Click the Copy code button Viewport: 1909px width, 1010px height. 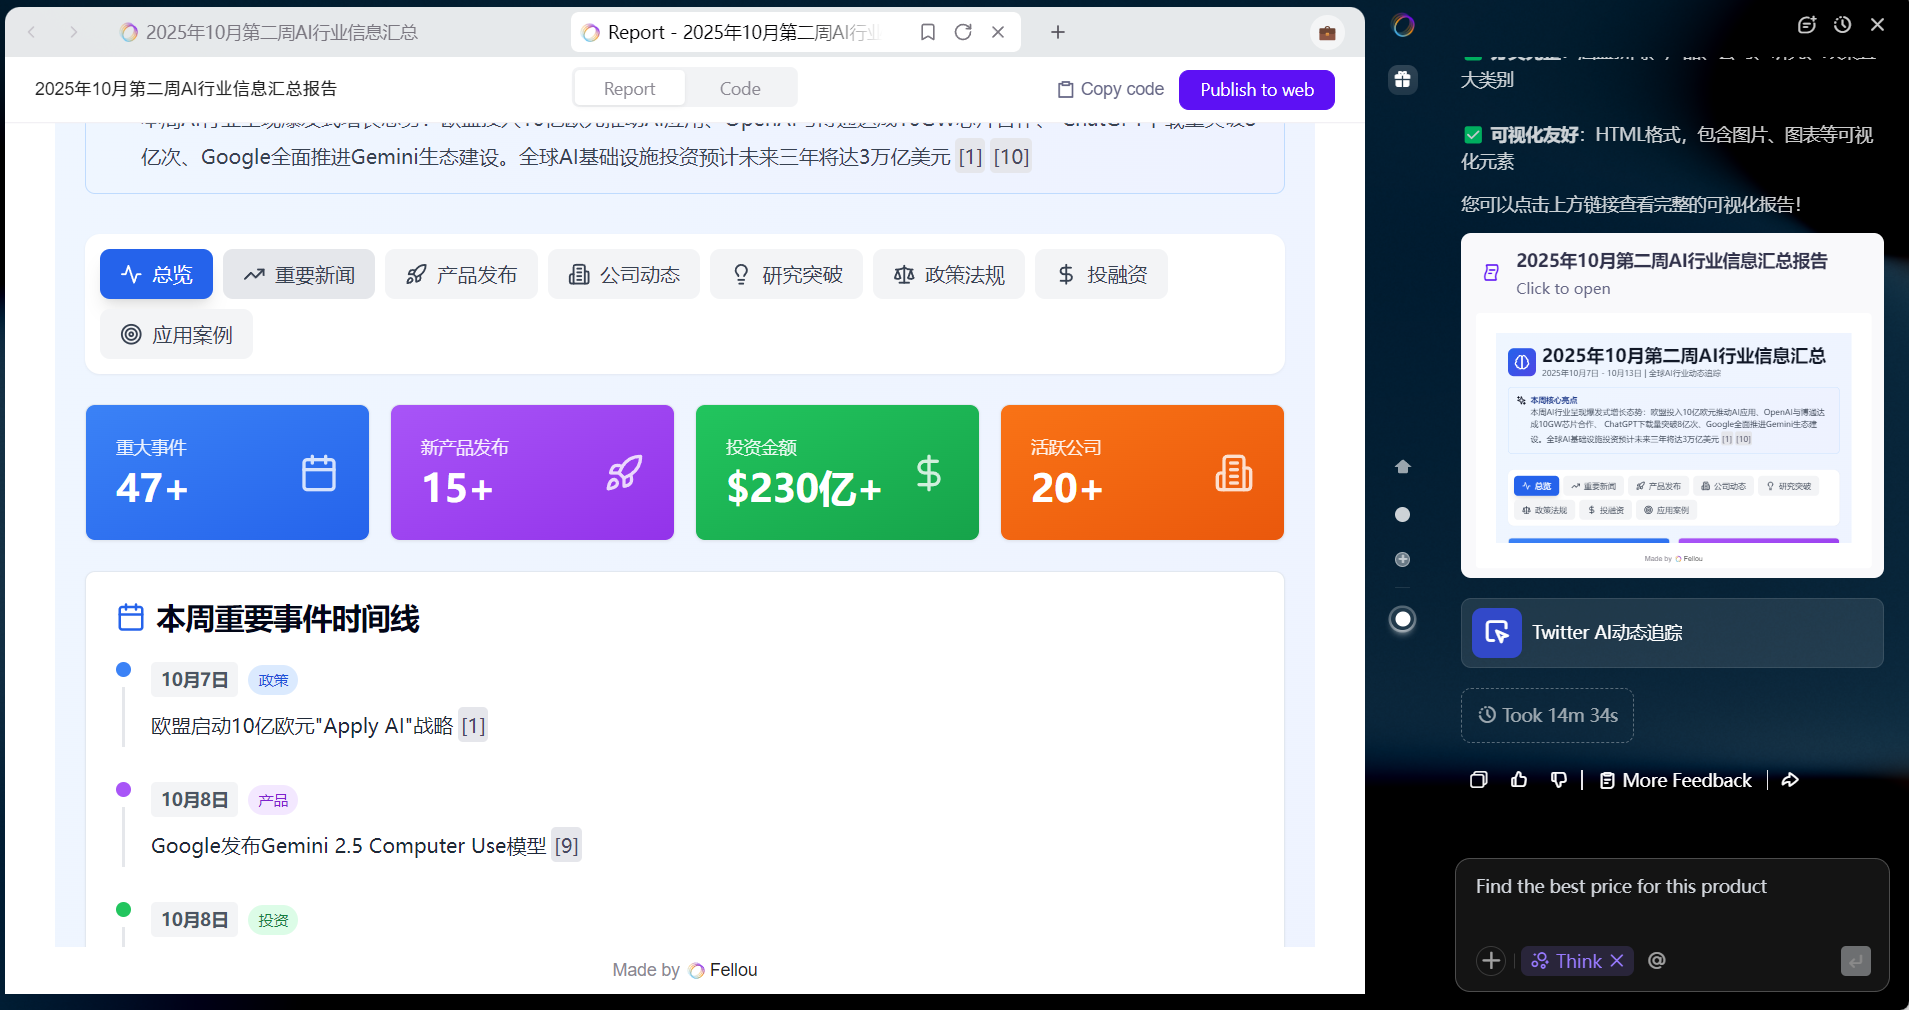(x=1110, y=89)
